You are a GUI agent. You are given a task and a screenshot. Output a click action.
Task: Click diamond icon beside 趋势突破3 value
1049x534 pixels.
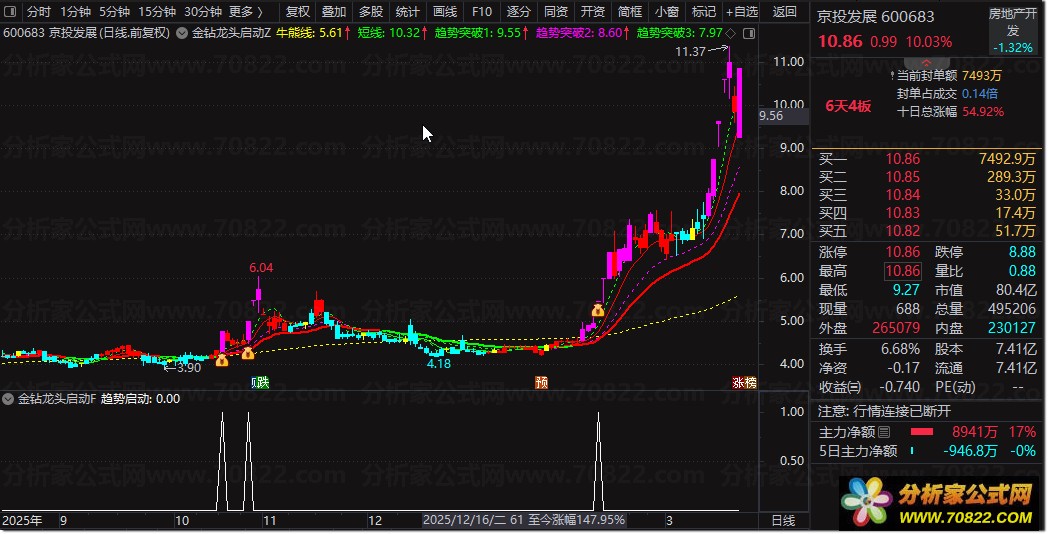[731, 33]
